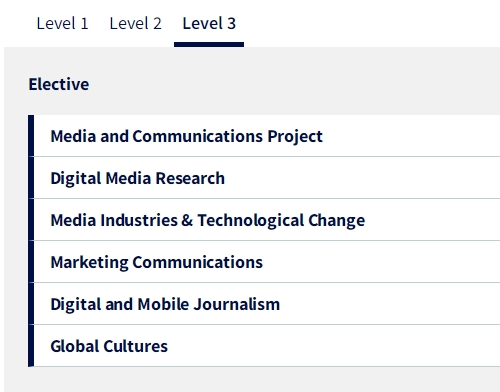Click the word Cultures in the last row
The width and height of the screenshot is (500, 392).
(x=136, y=346)
